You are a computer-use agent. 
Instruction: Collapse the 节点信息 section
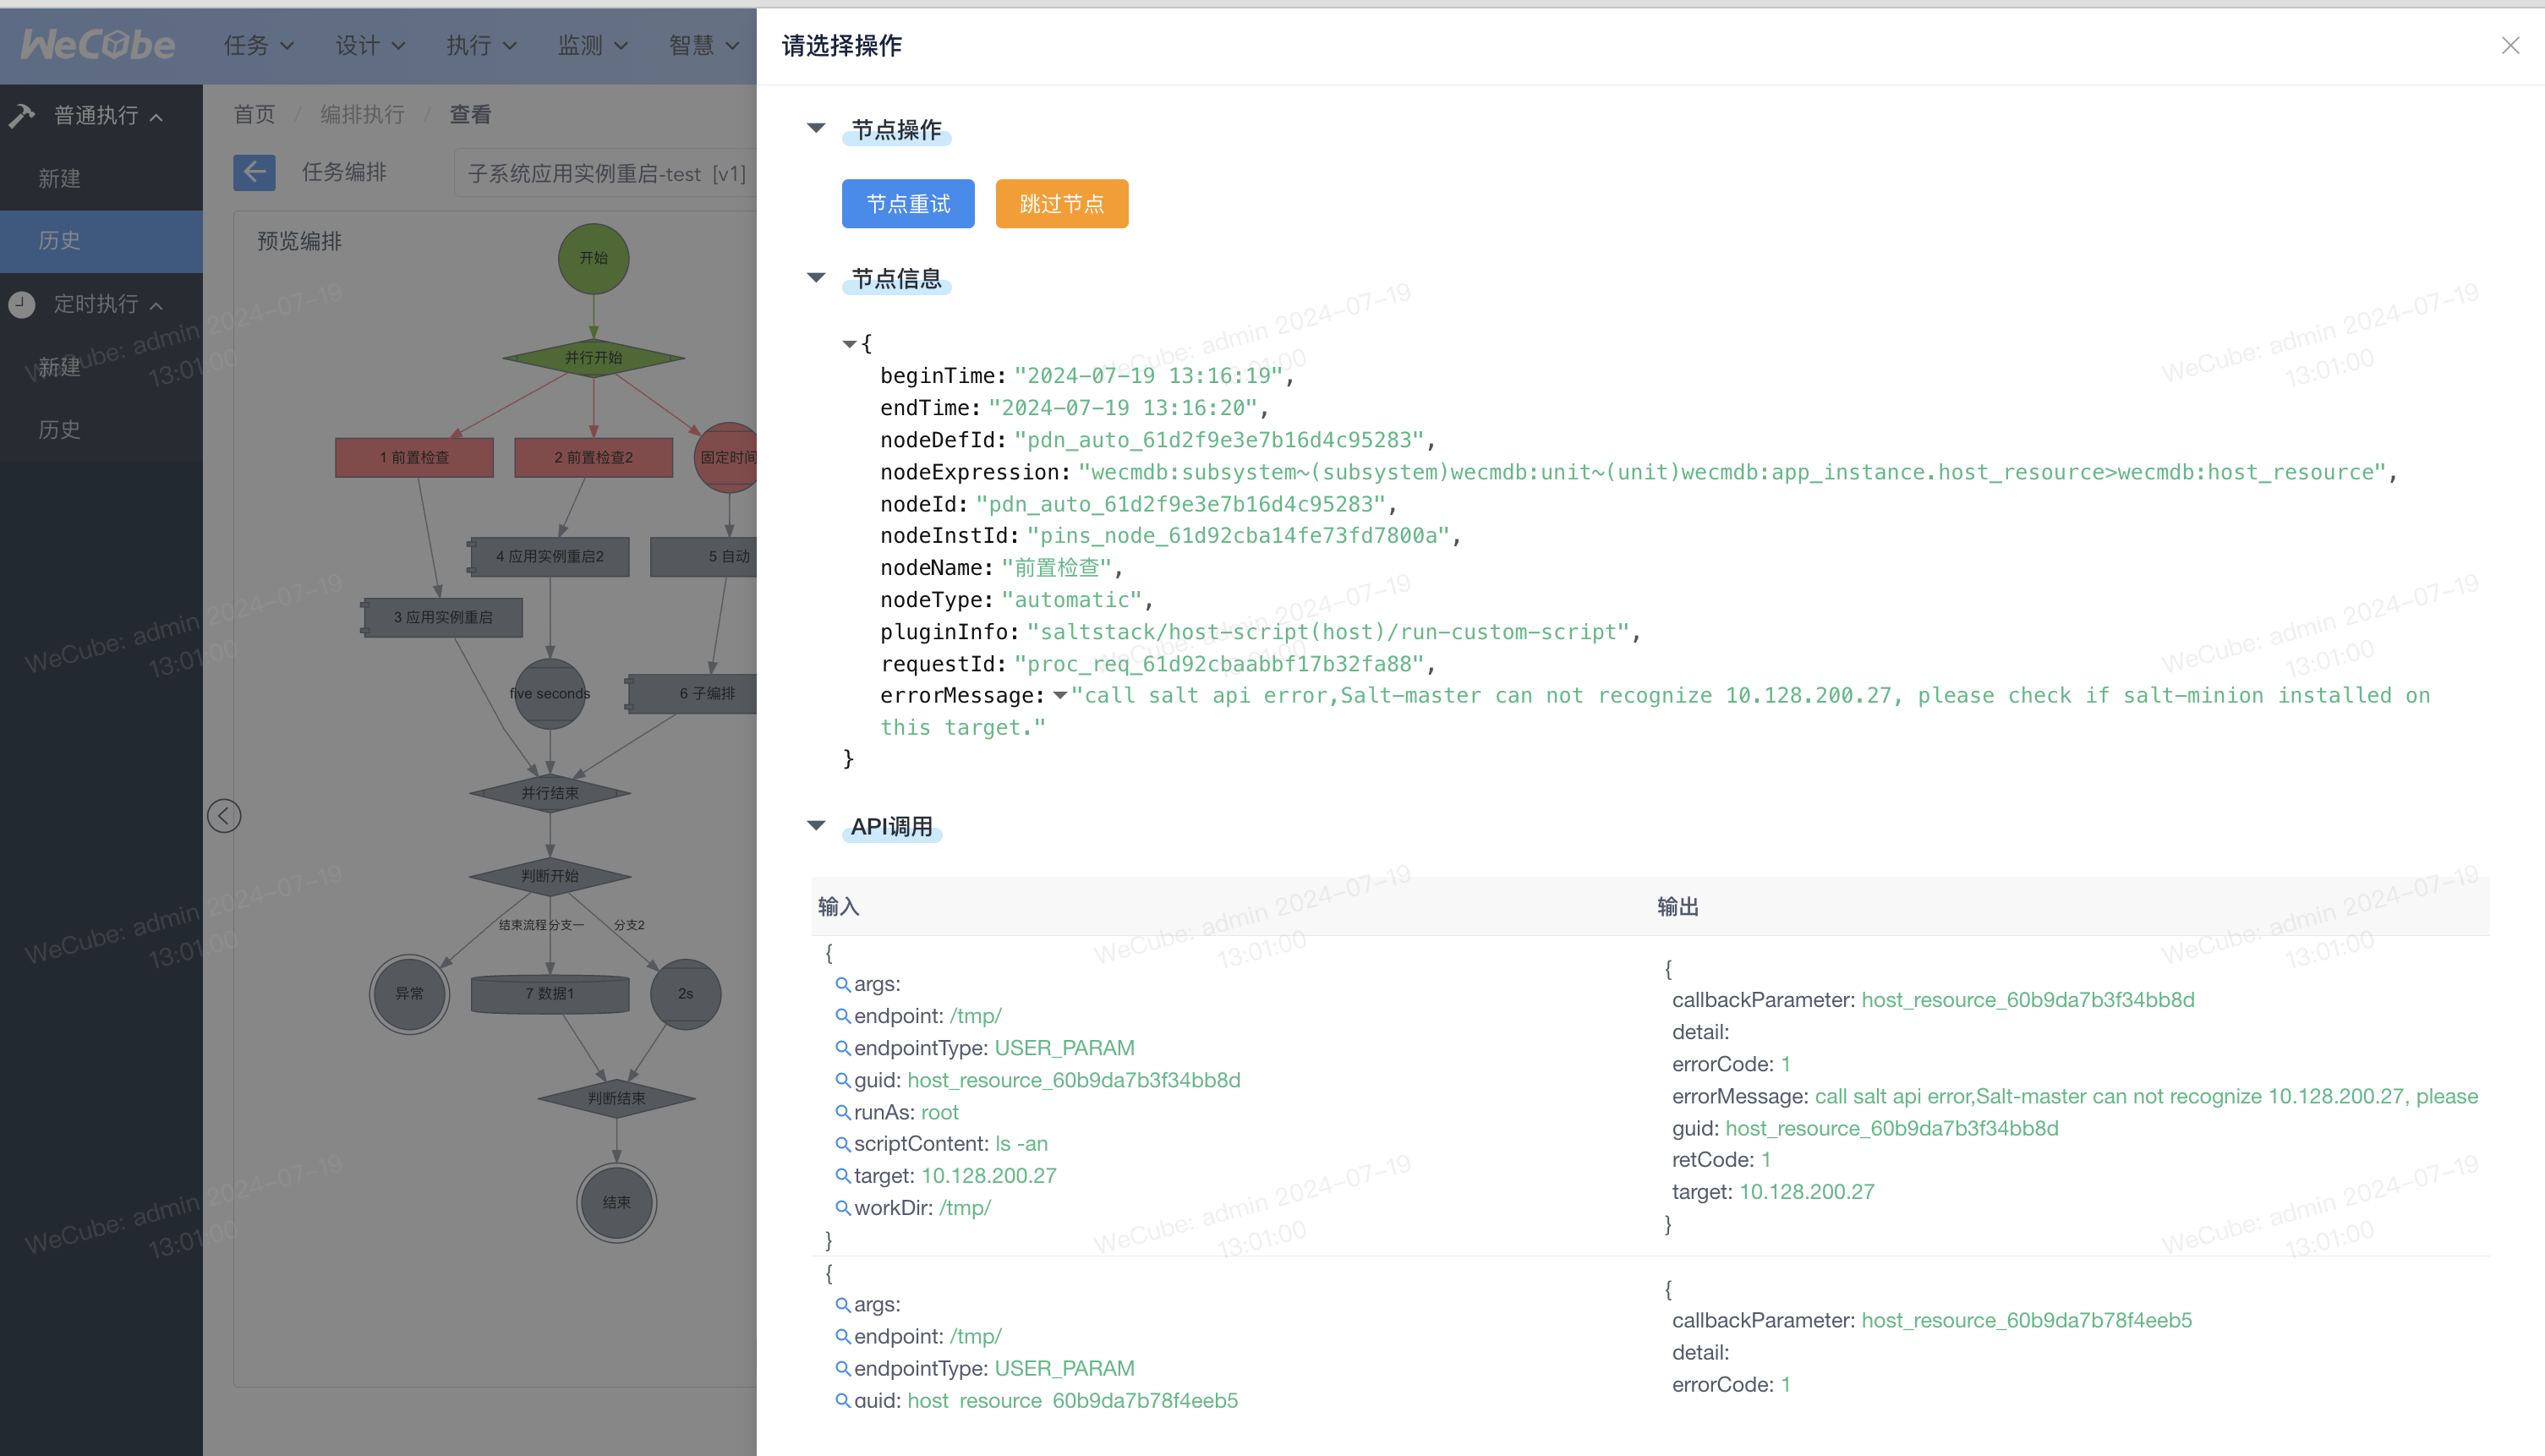click(816, 277)
